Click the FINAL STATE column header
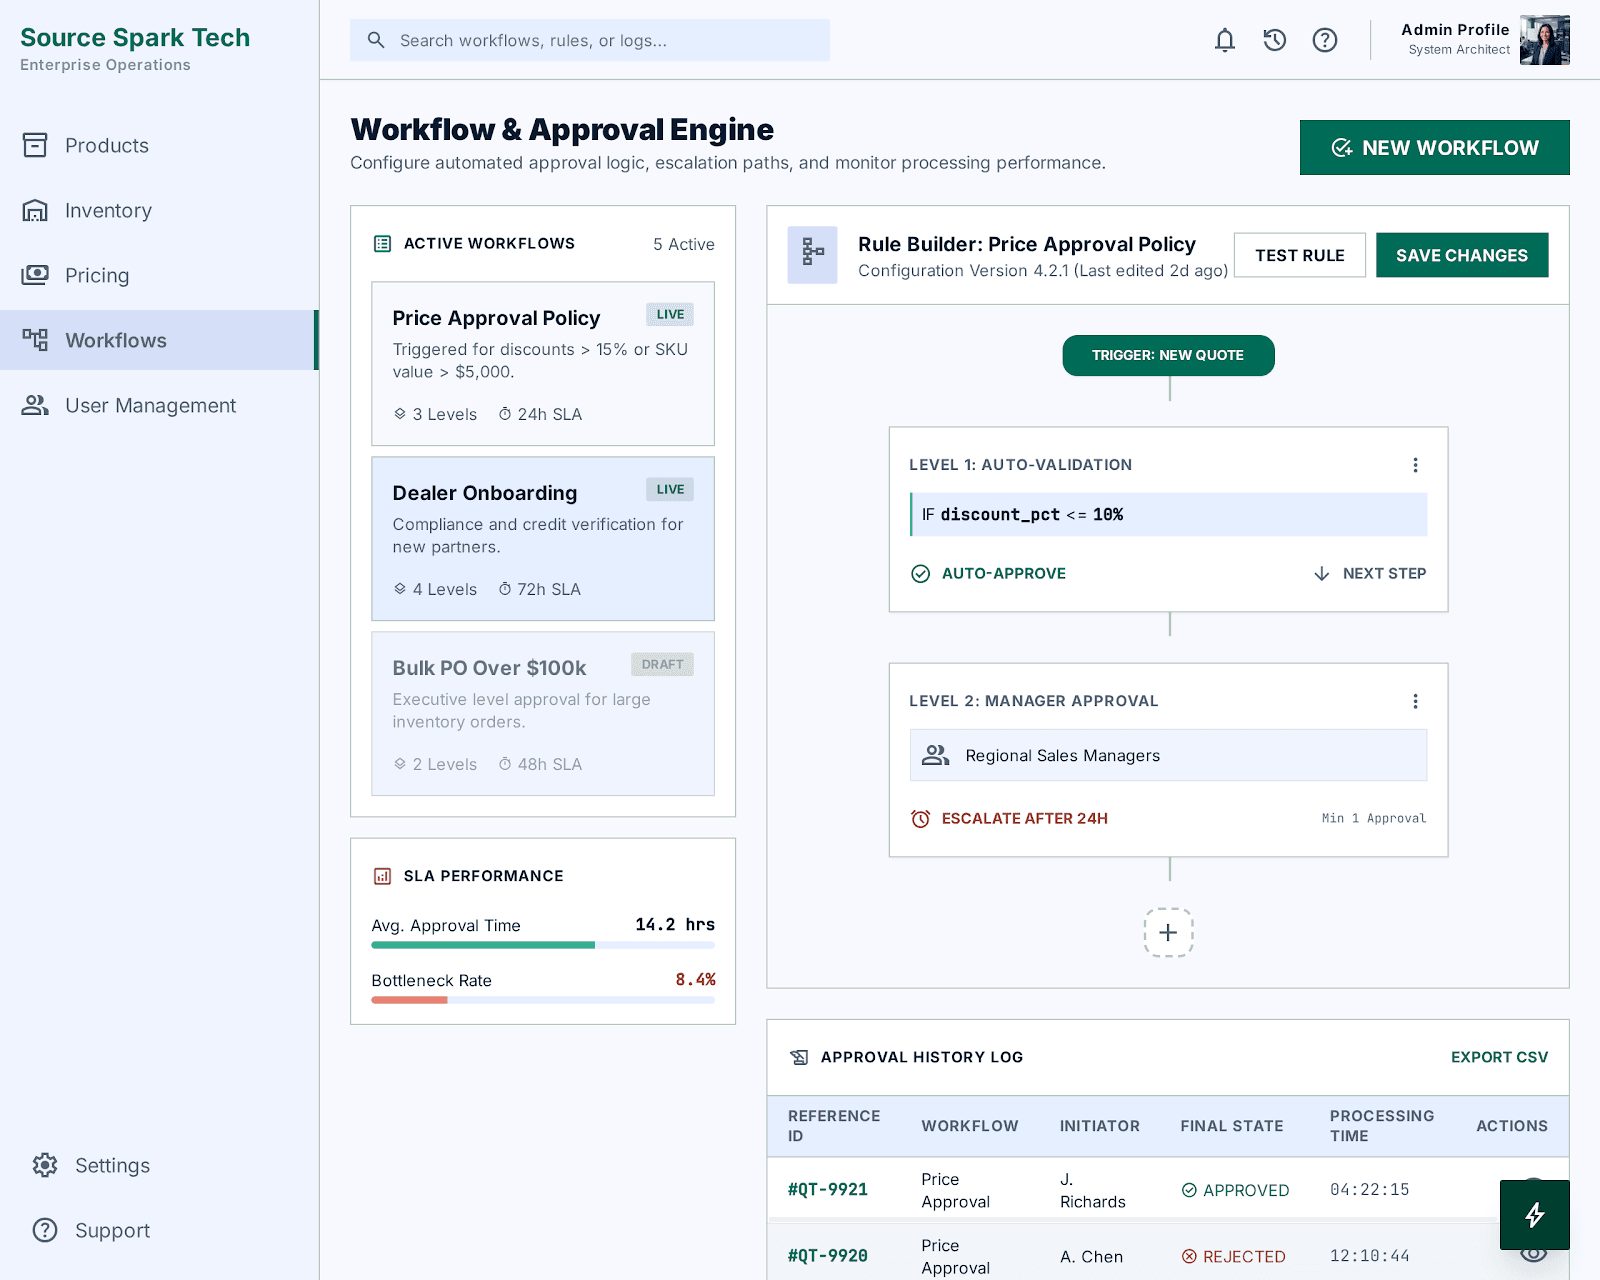The image size is (1600, 1280). coord(1232,1126)
